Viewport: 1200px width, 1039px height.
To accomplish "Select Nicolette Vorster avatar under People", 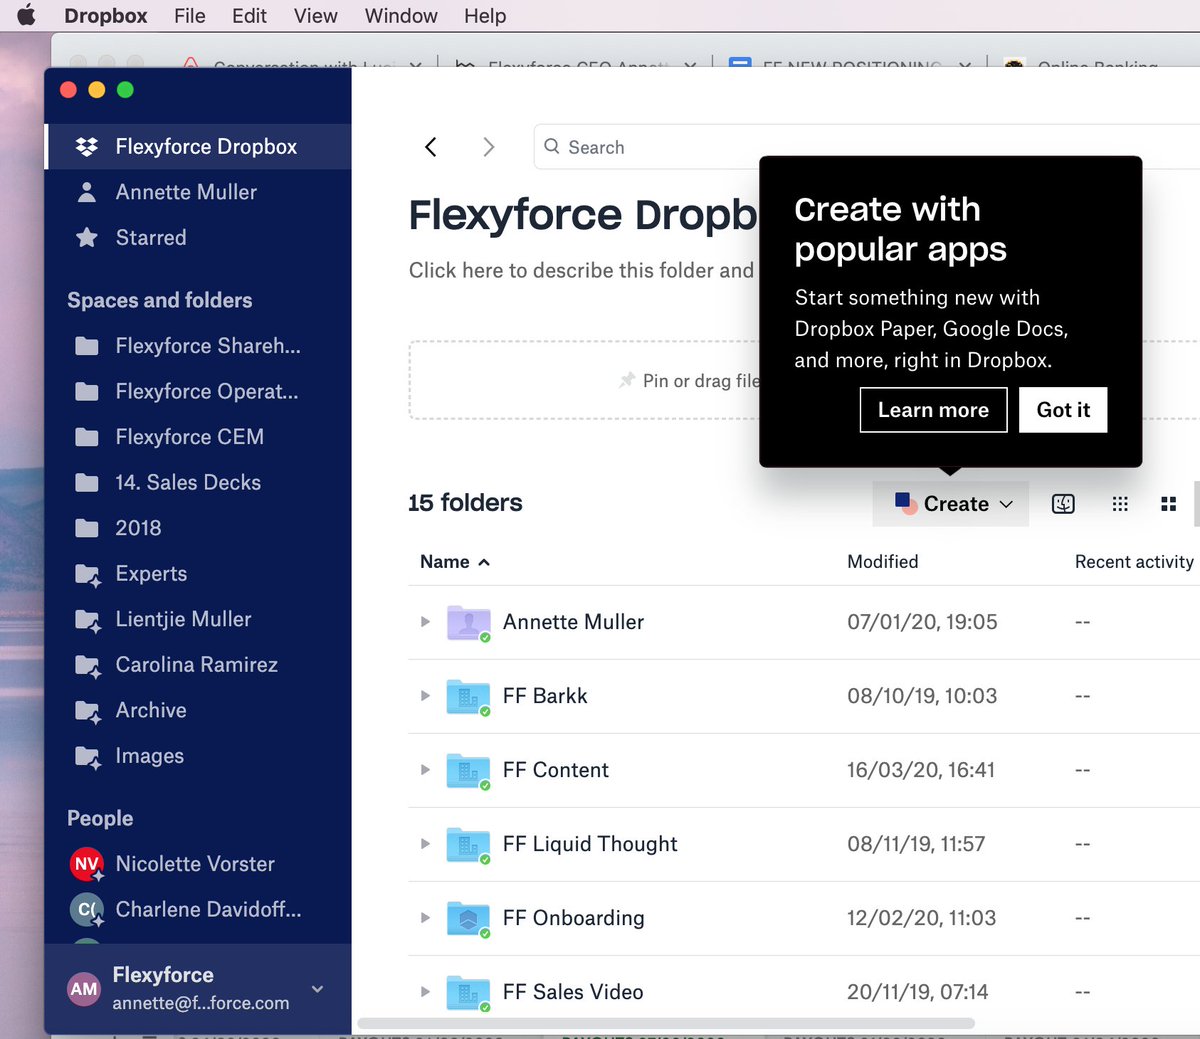I will 87,864.
